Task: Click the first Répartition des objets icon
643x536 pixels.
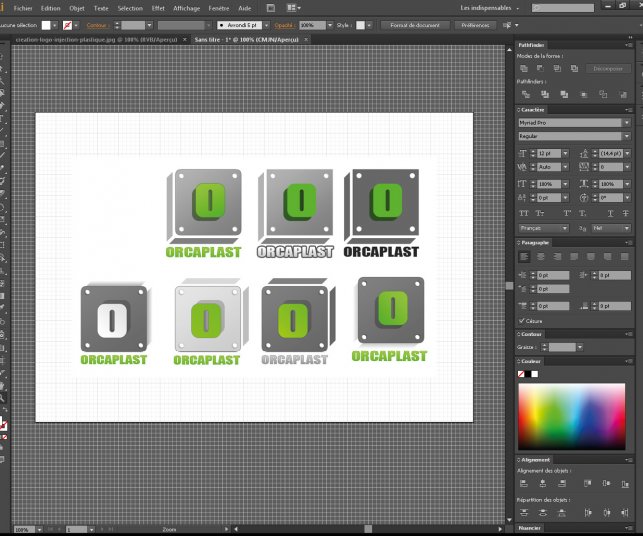Action: point(523,512)
